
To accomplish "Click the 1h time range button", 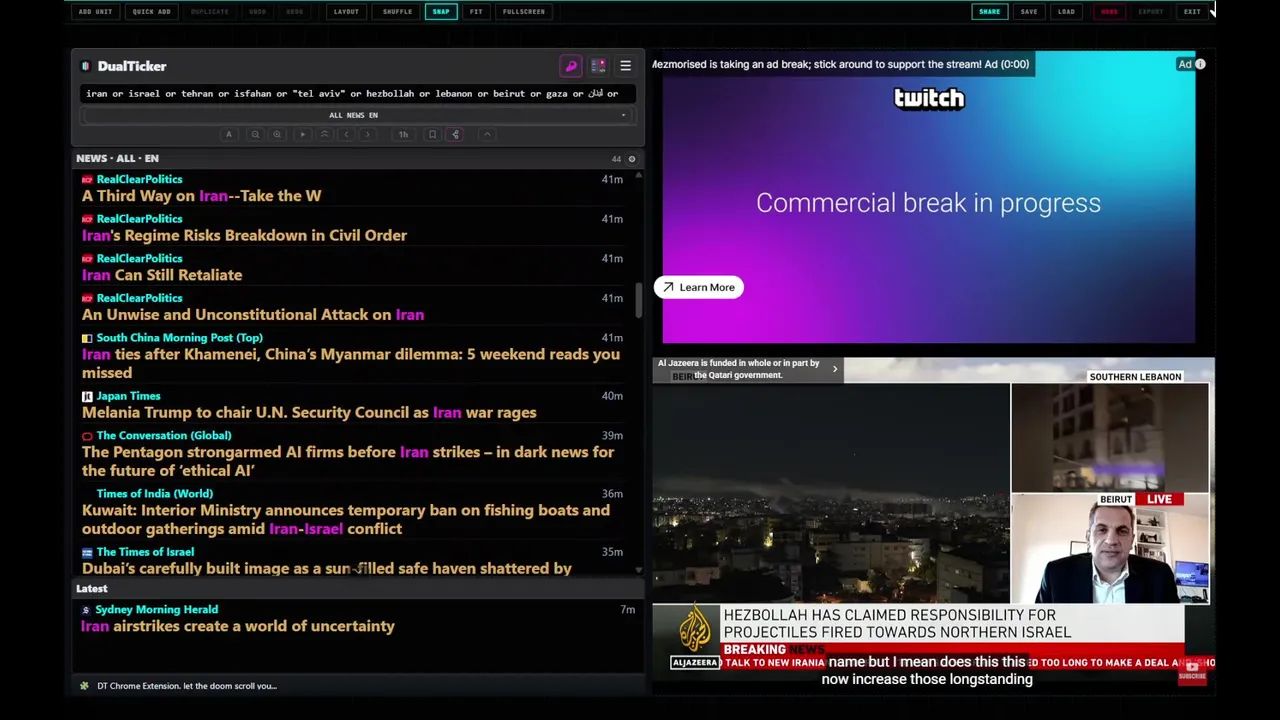I will pyautogui.click(x=403, y=134).
